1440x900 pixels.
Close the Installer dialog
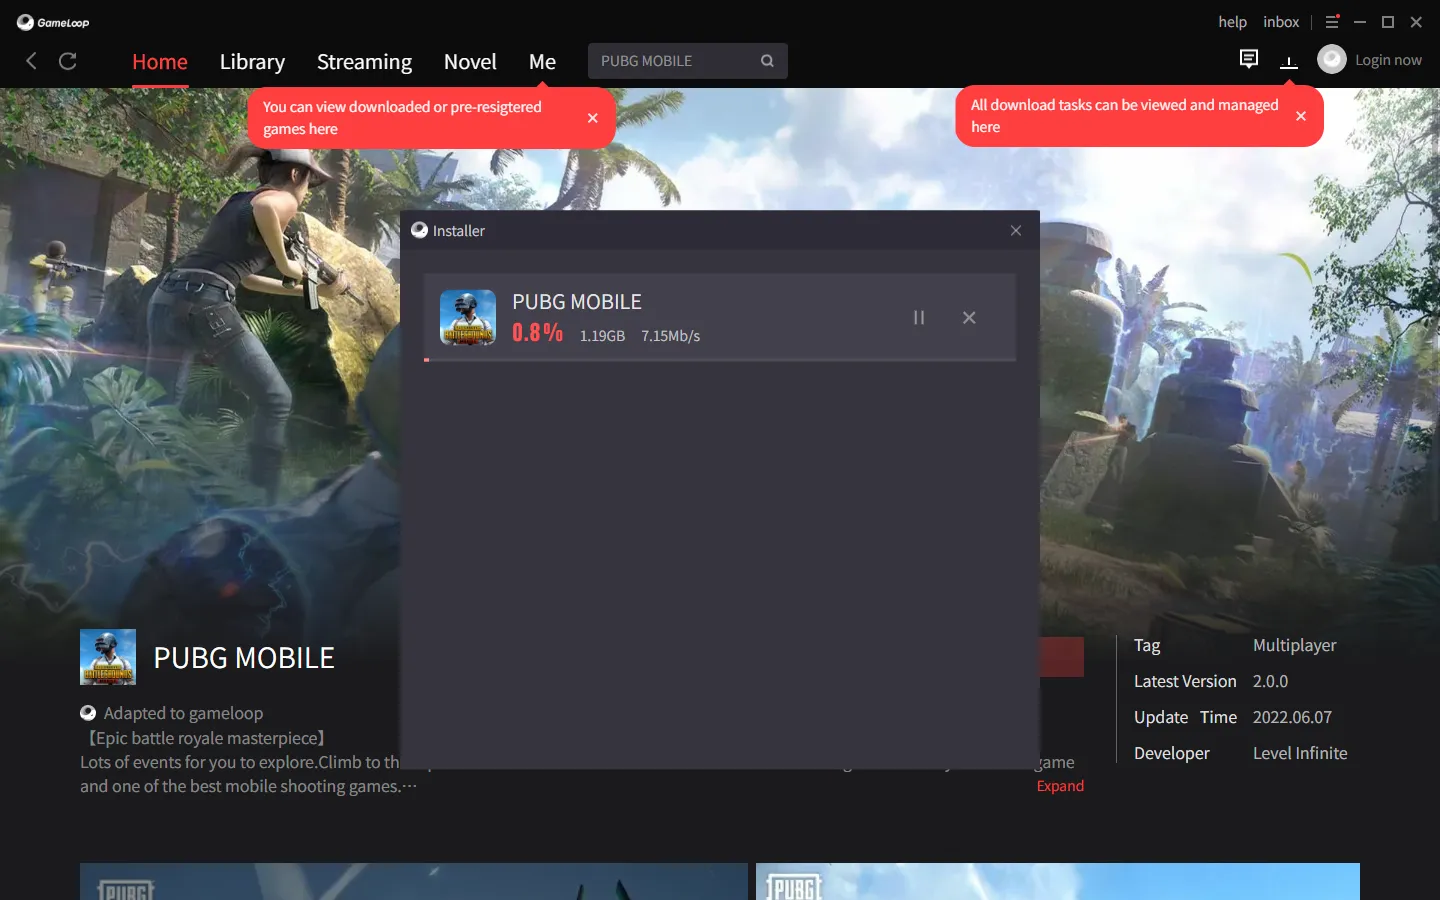click(1016, 231)
